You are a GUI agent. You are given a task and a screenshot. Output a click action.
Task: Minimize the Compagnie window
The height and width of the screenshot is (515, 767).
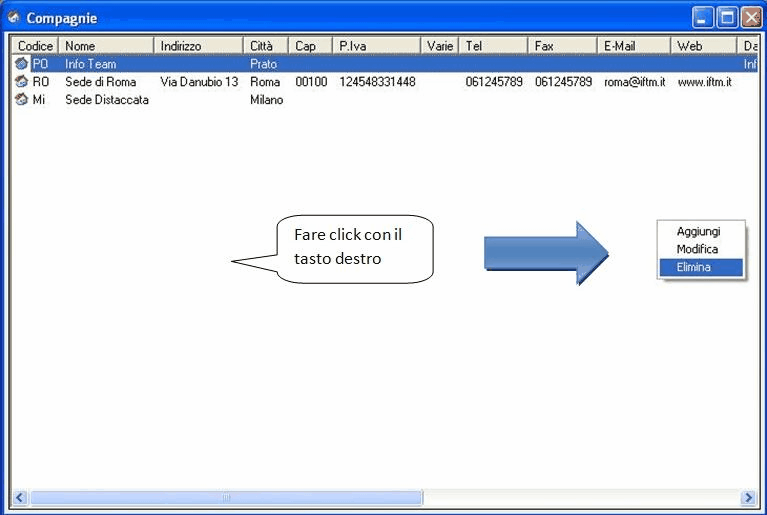[702, 18]
